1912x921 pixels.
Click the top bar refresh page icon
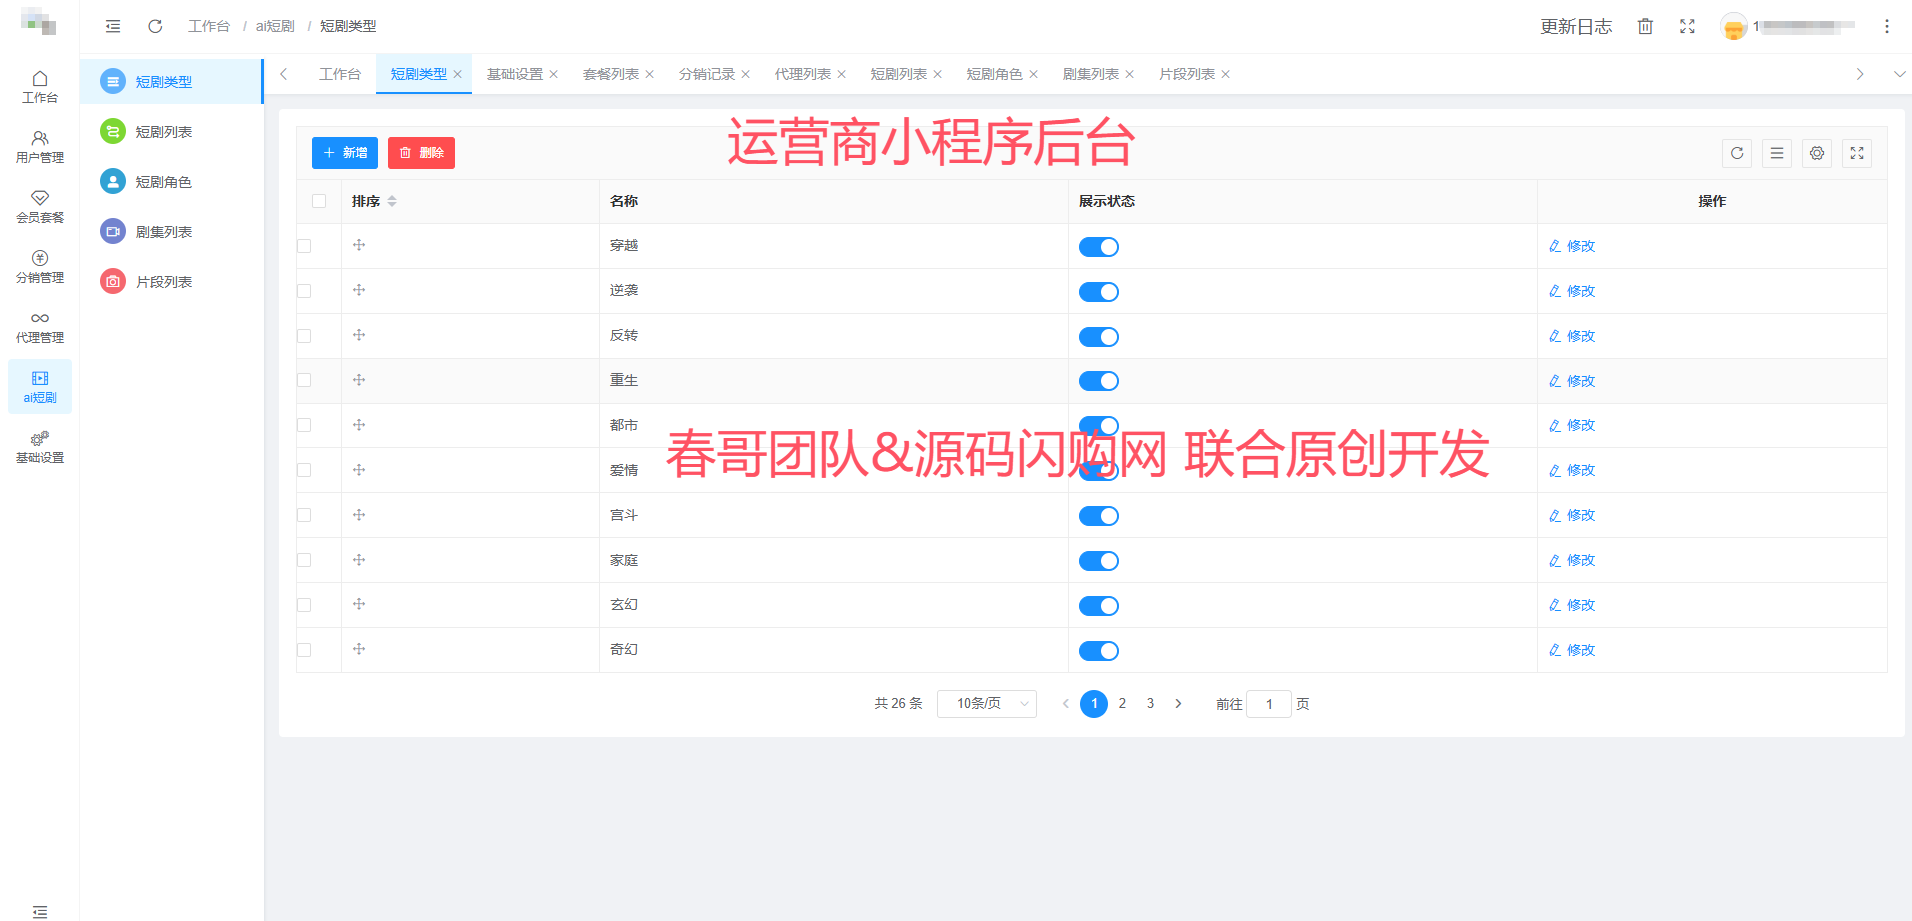point(155,26)
